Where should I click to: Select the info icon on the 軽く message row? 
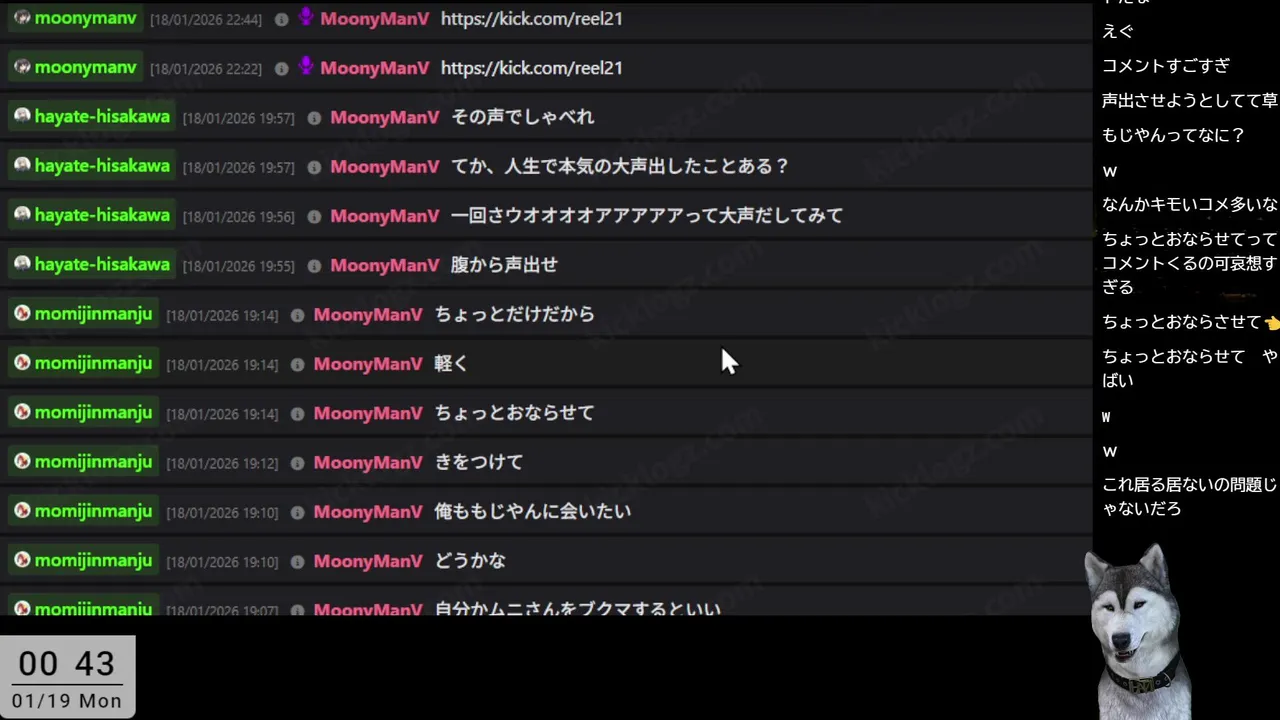[x=297, y=365]
